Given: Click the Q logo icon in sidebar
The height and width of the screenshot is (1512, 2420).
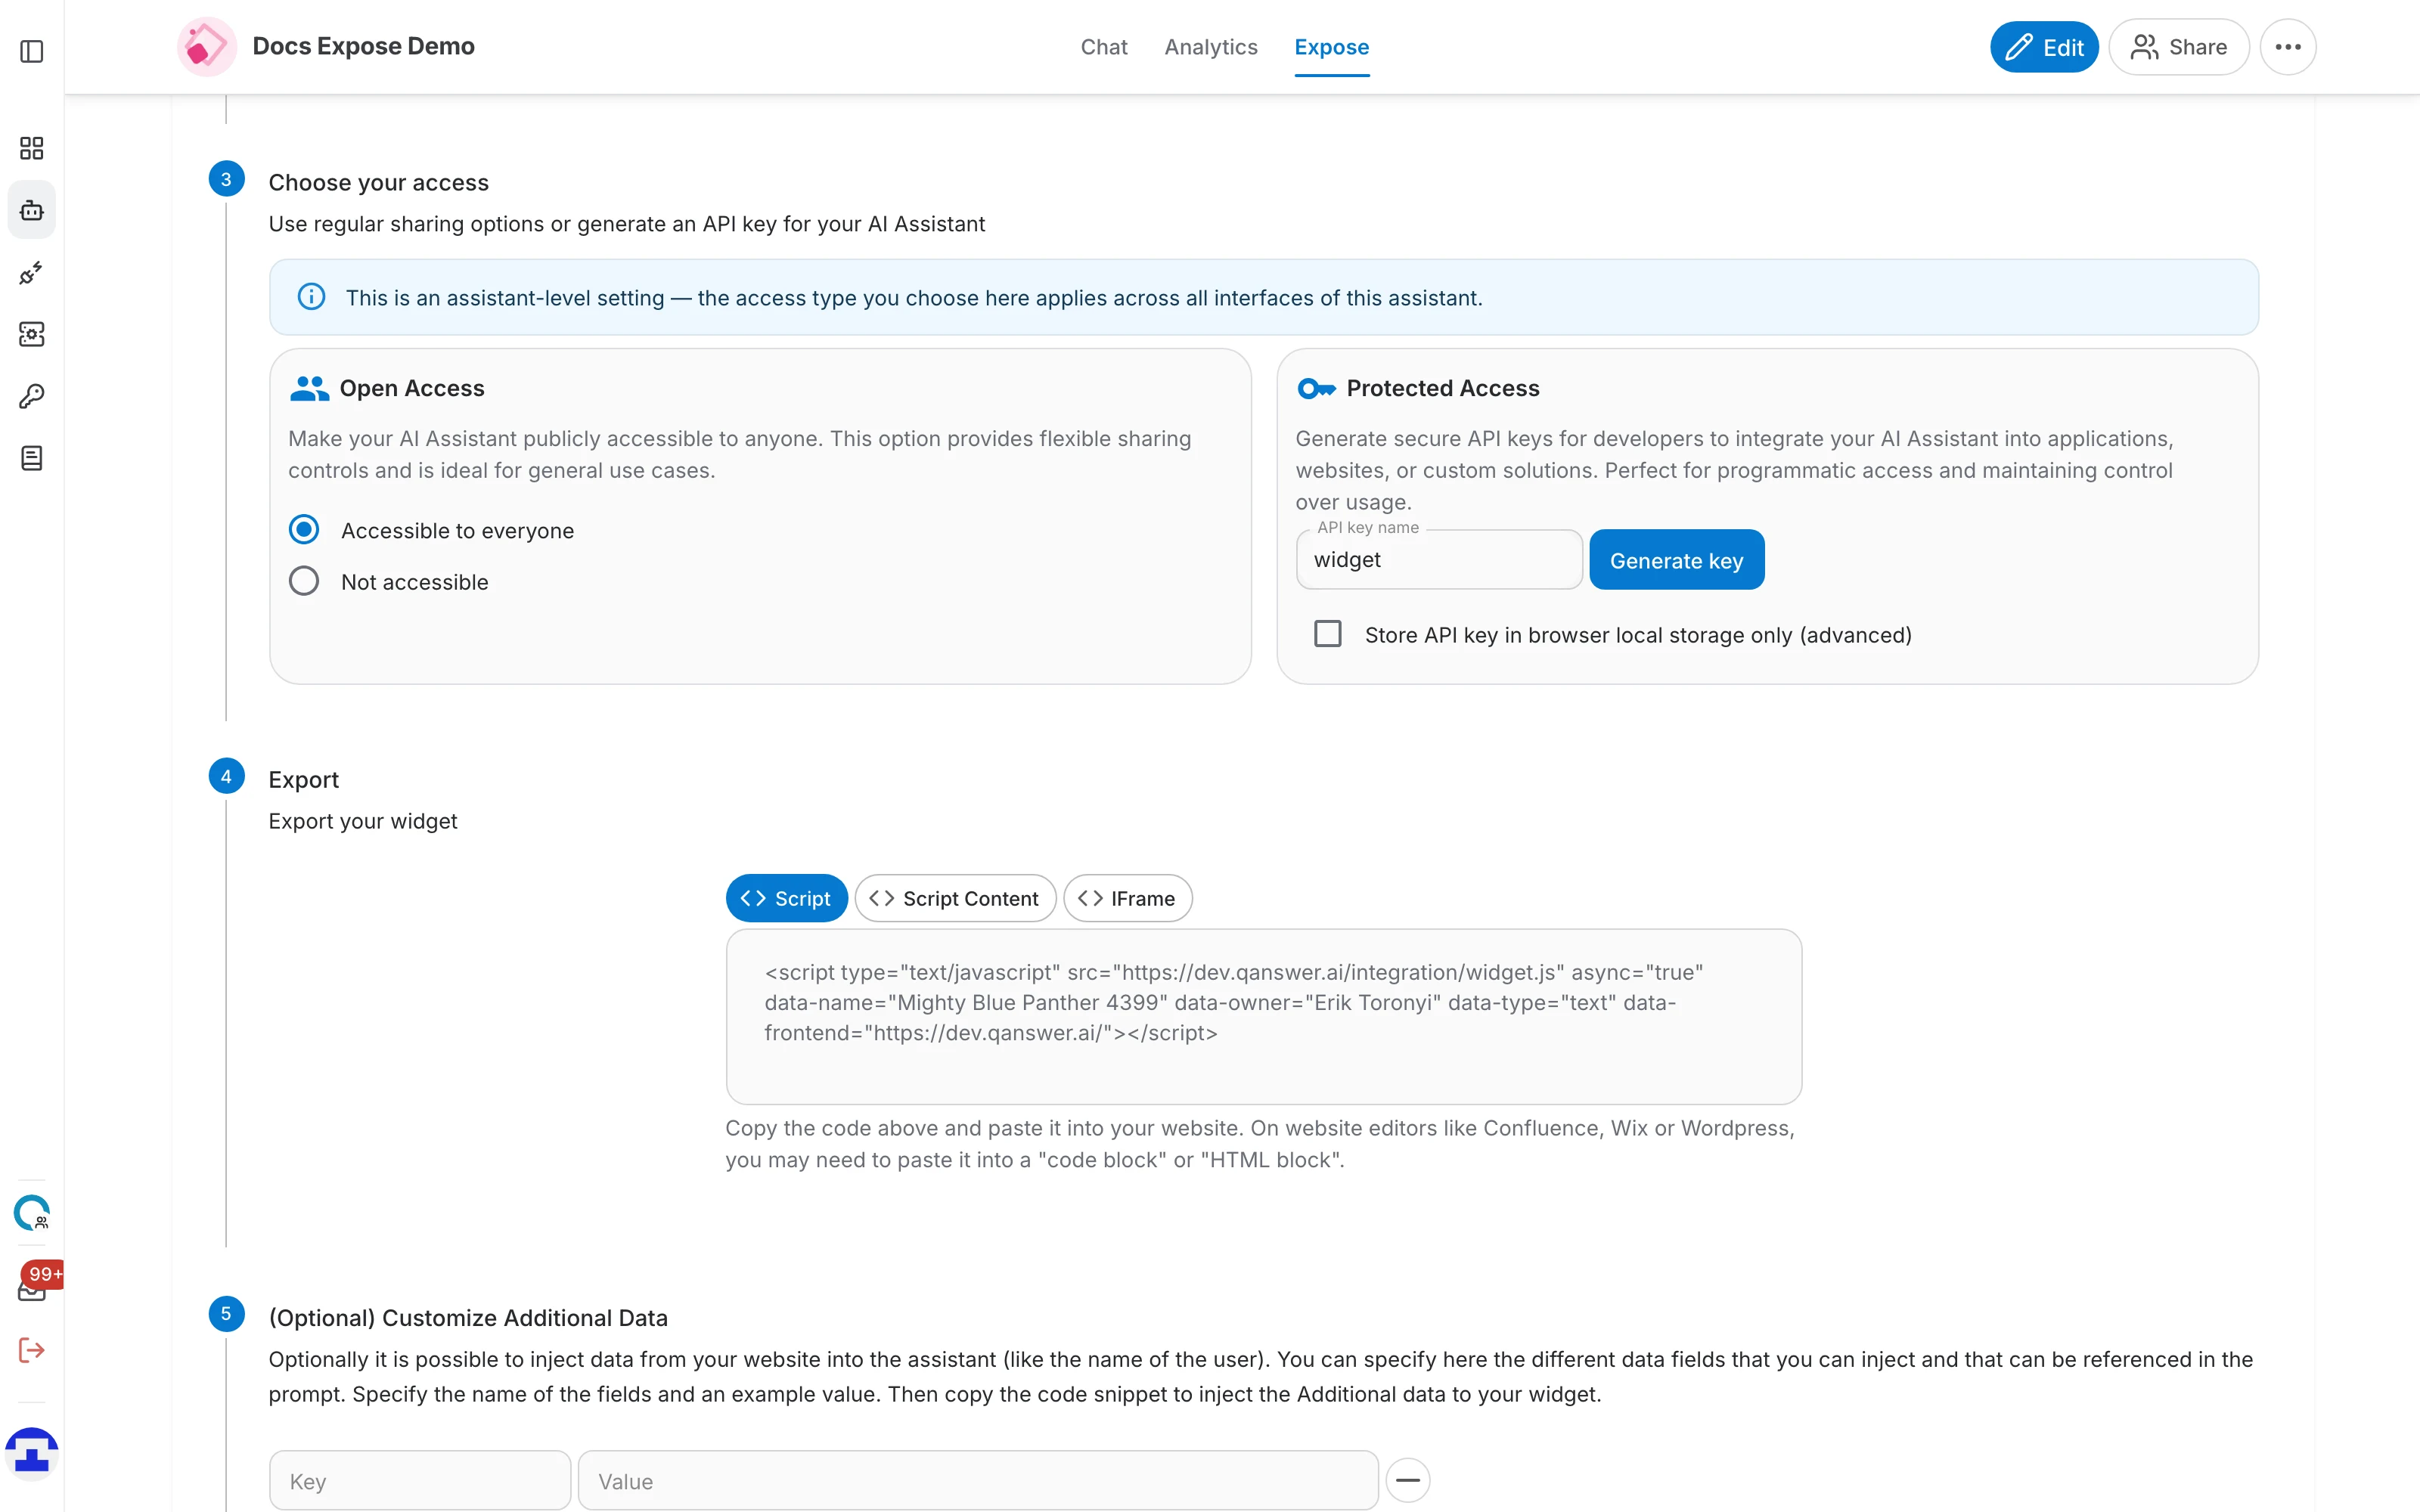Looking at the screenshot, I should [32, 1213].
